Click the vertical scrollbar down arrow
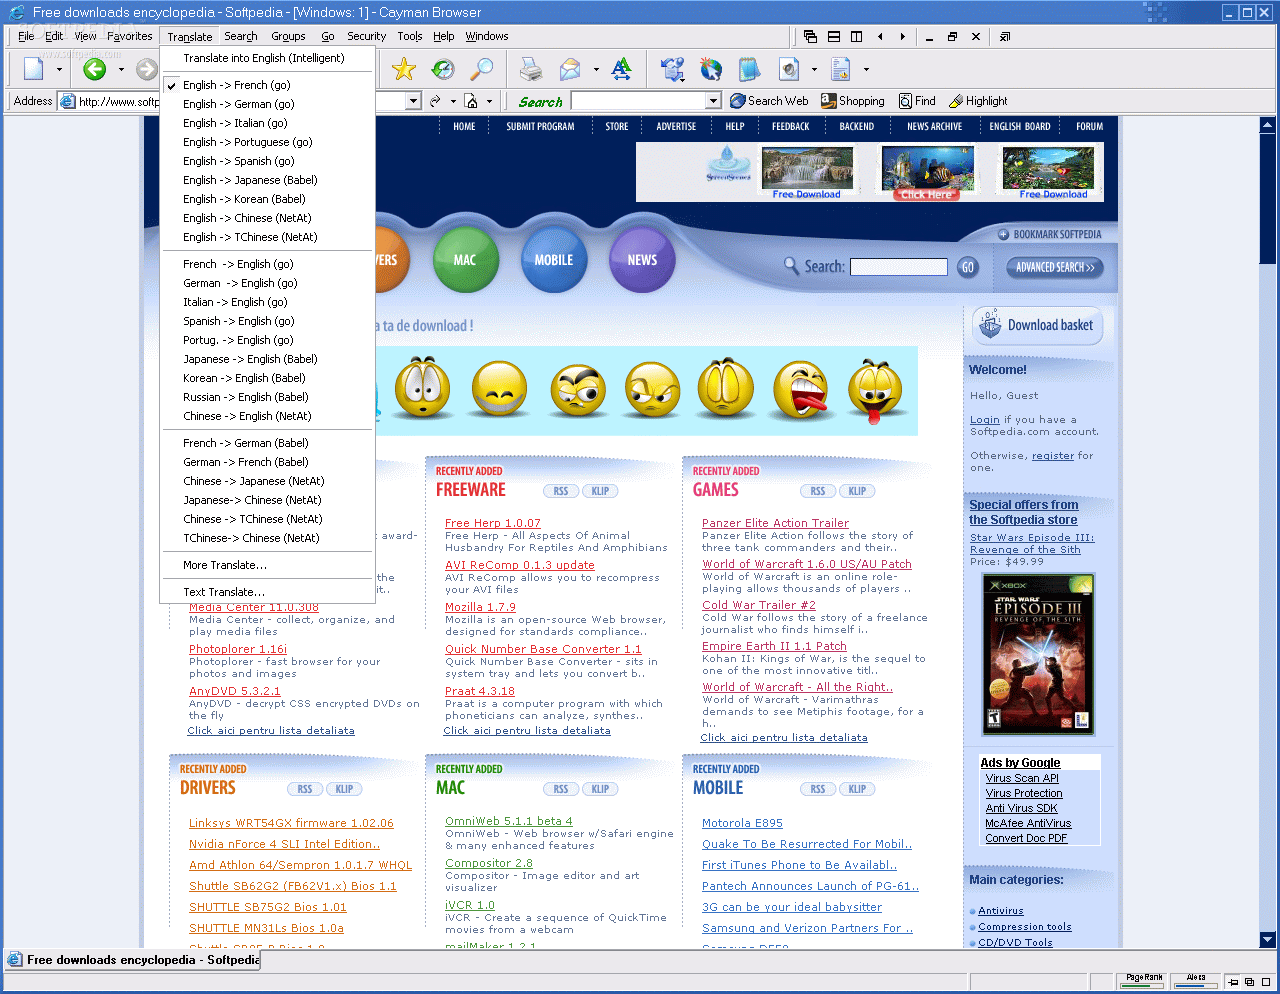 point(1268,940)
